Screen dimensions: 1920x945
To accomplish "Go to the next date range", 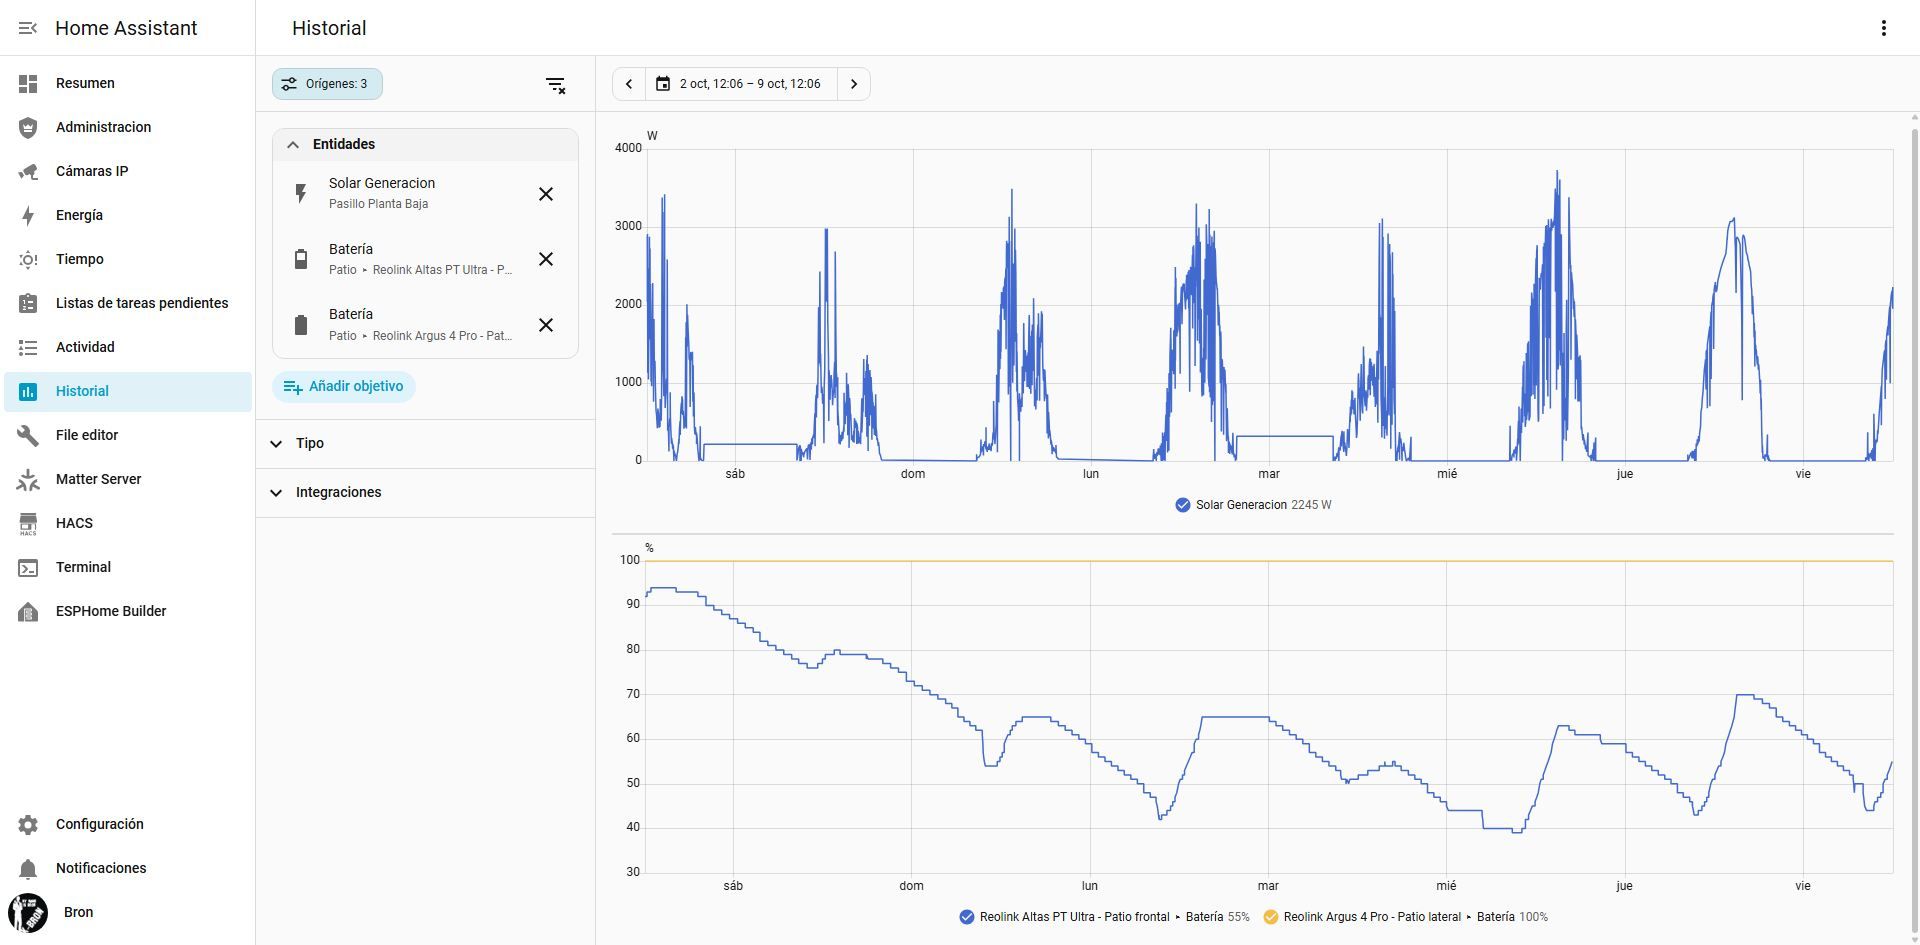I will tap(854, 84).
